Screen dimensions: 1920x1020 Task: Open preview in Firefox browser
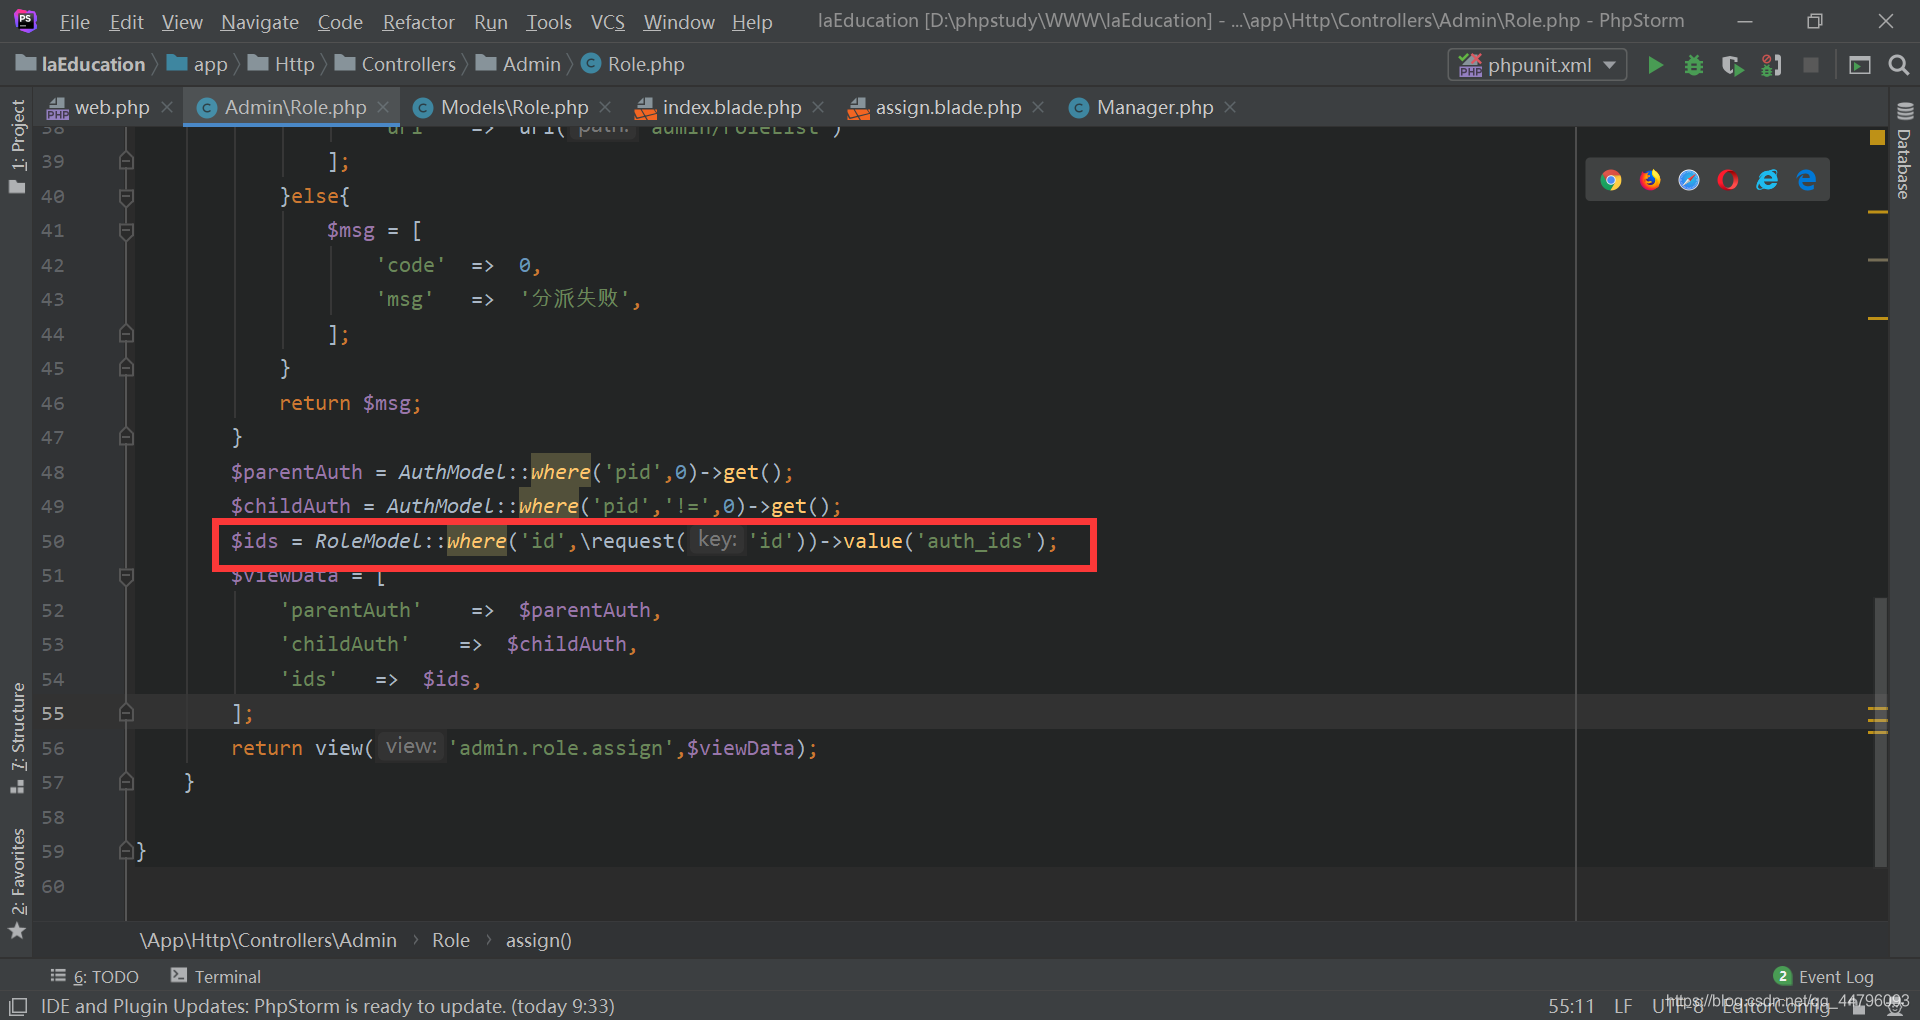coord(1650,180)
